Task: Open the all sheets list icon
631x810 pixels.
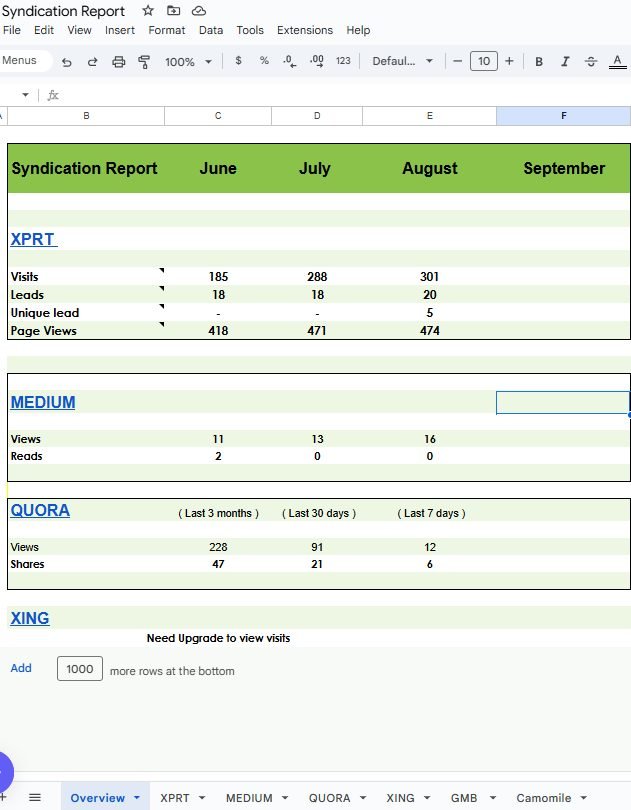Action: coord(35,798)
